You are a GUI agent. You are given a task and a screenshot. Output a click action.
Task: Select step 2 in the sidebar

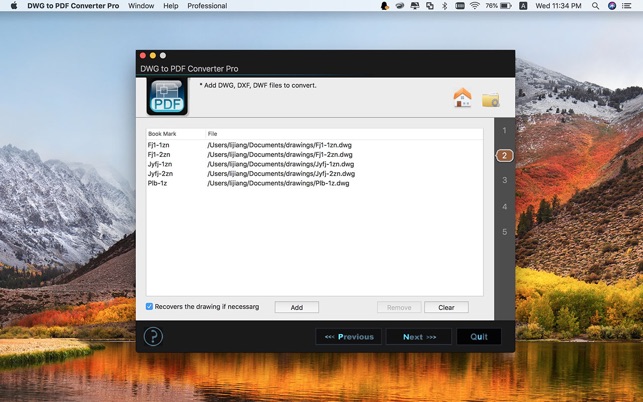(504, 155)
